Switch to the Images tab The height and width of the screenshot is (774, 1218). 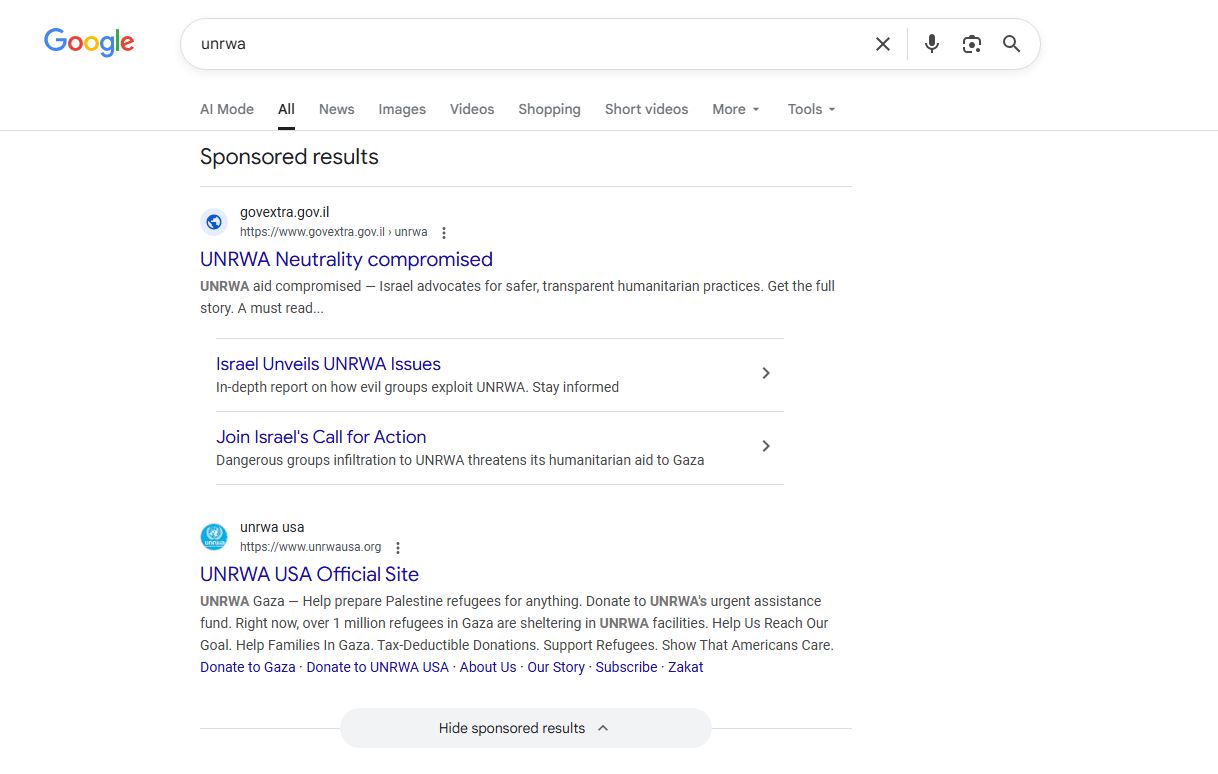coord(402,109)
